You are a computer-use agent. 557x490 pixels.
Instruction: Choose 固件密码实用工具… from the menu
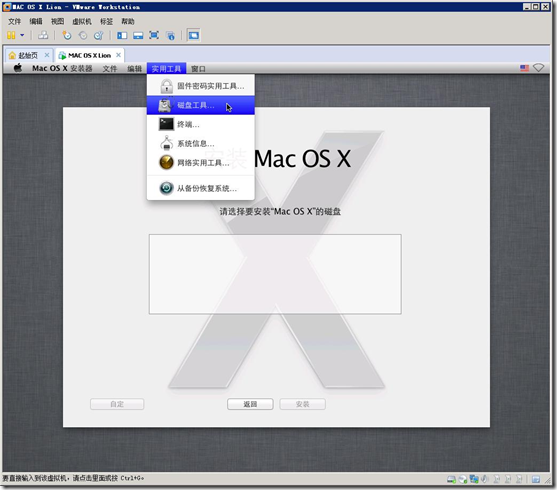click(x=201, y=86)
